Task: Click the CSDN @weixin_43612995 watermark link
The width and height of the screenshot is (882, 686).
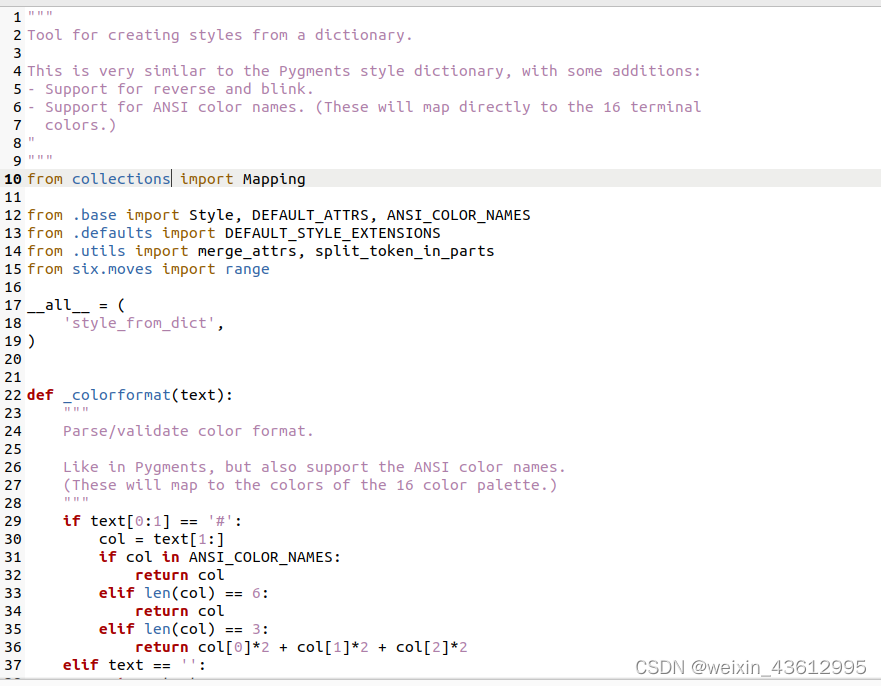Action: (752, 666)
